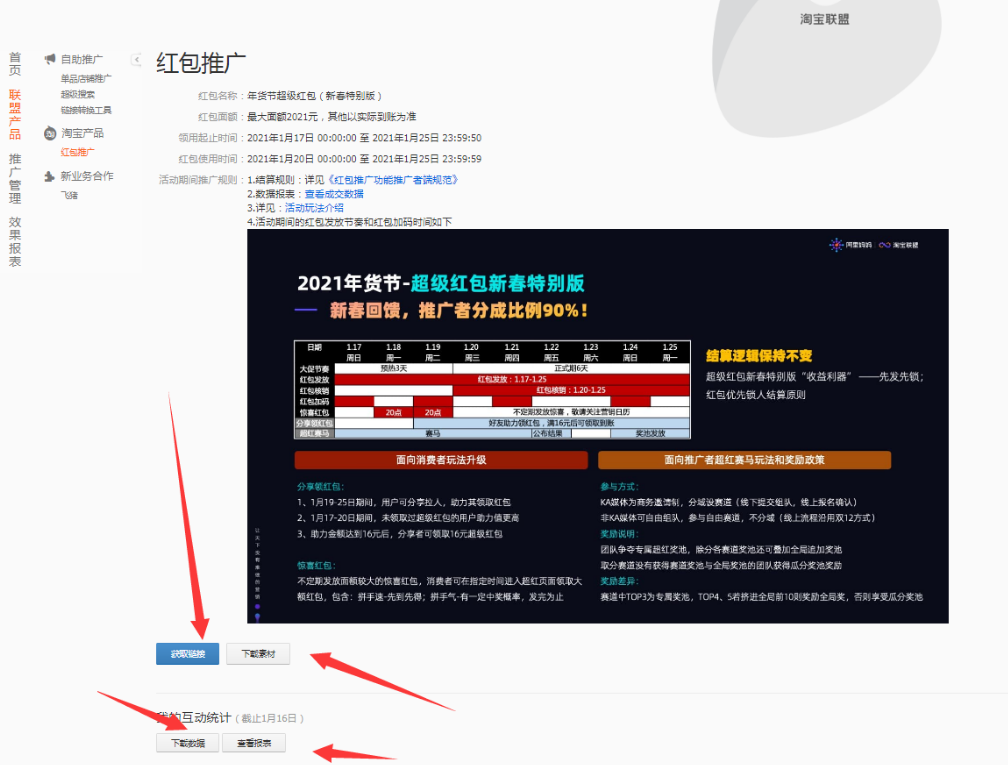The image size is (1008, 765).
Task: Open 单品店铺推广 in the sidebar
Action: (x=86, y=79)
